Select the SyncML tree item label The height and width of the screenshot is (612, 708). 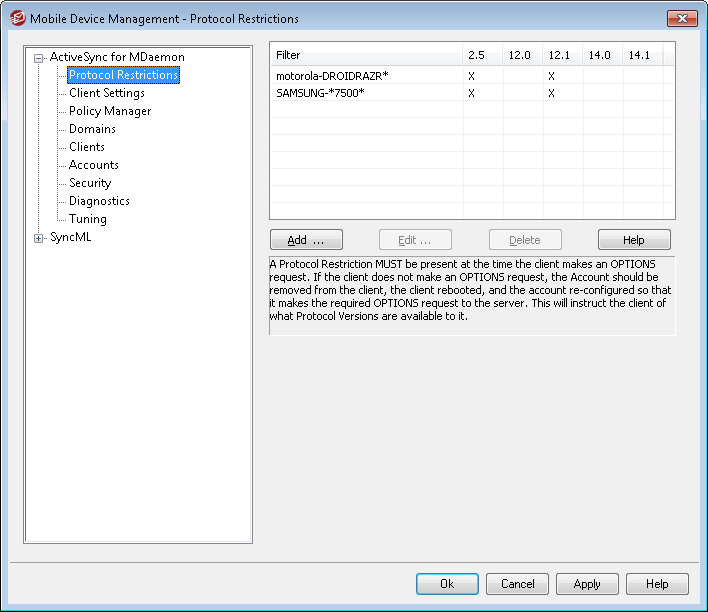tap(70, 237)
